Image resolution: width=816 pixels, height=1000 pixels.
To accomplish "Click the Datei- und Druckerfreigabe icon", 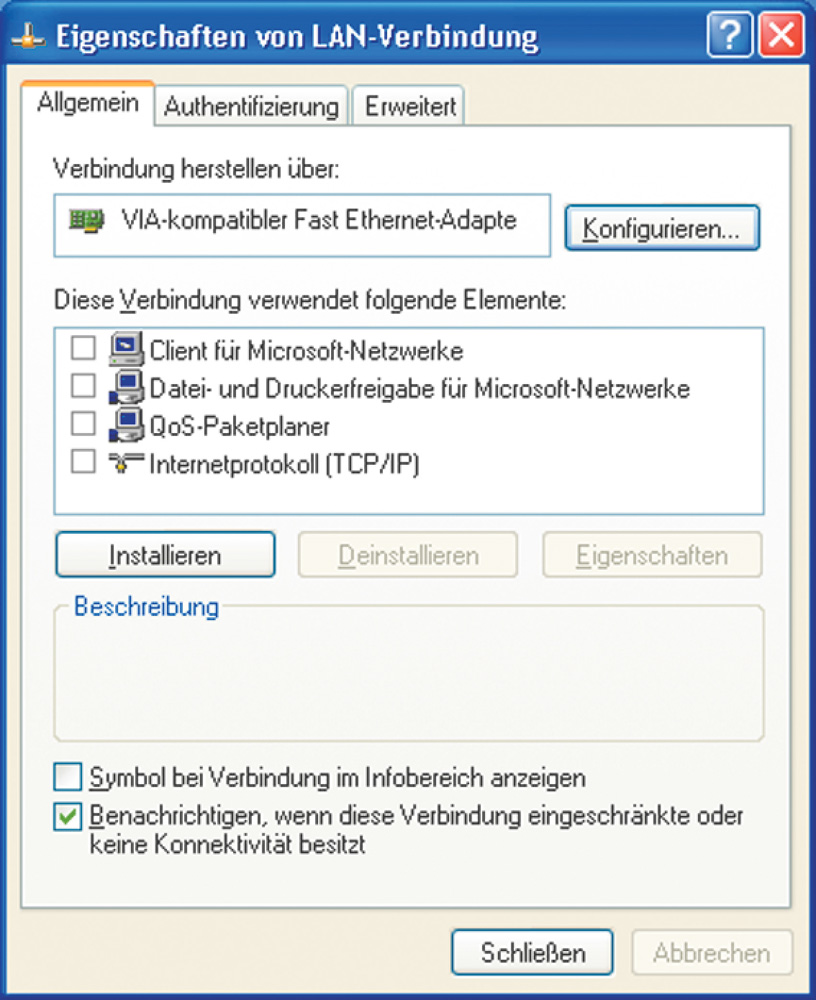I will click(x=126, y=386).
